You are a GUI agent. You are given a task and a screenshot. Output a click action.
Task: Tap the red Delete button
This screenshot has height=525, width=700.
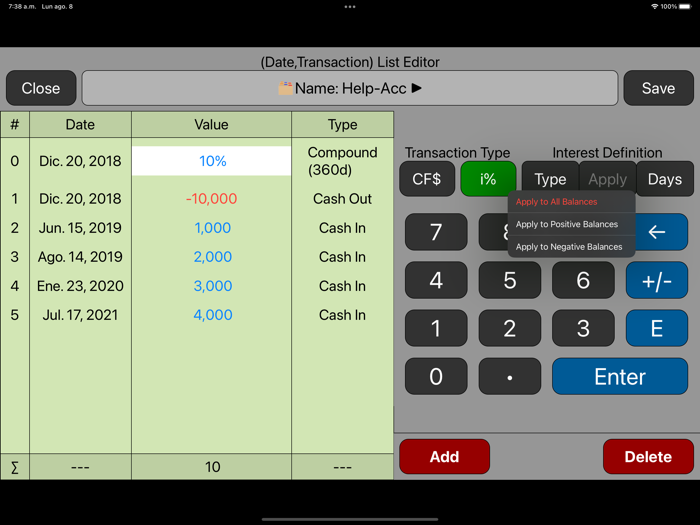(648, 457)
